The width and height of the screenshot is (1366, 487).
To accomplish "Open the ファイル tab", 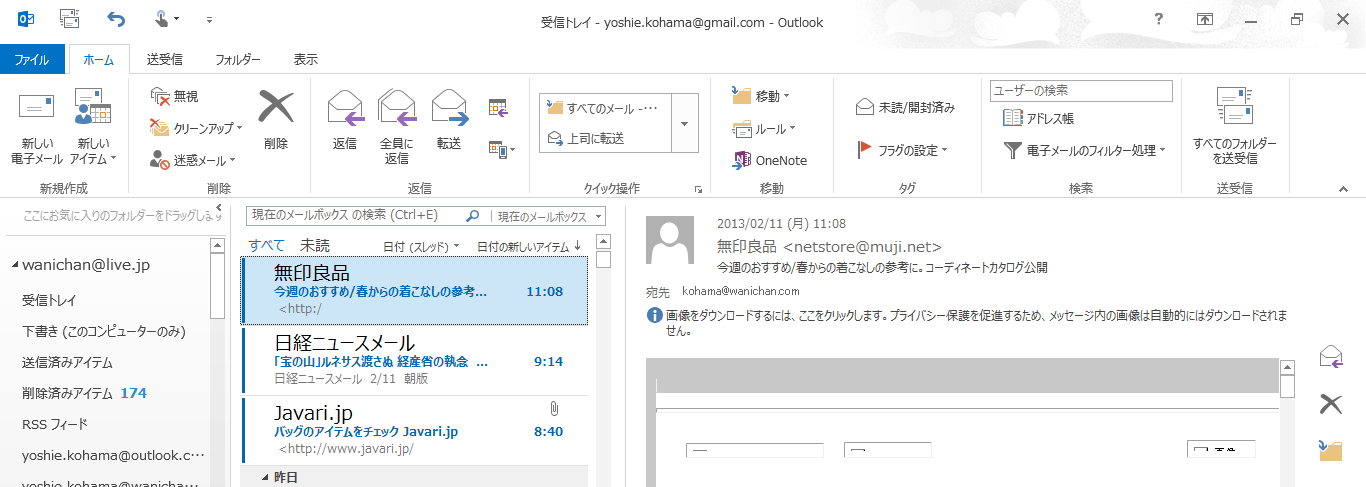I will point(32,59).
